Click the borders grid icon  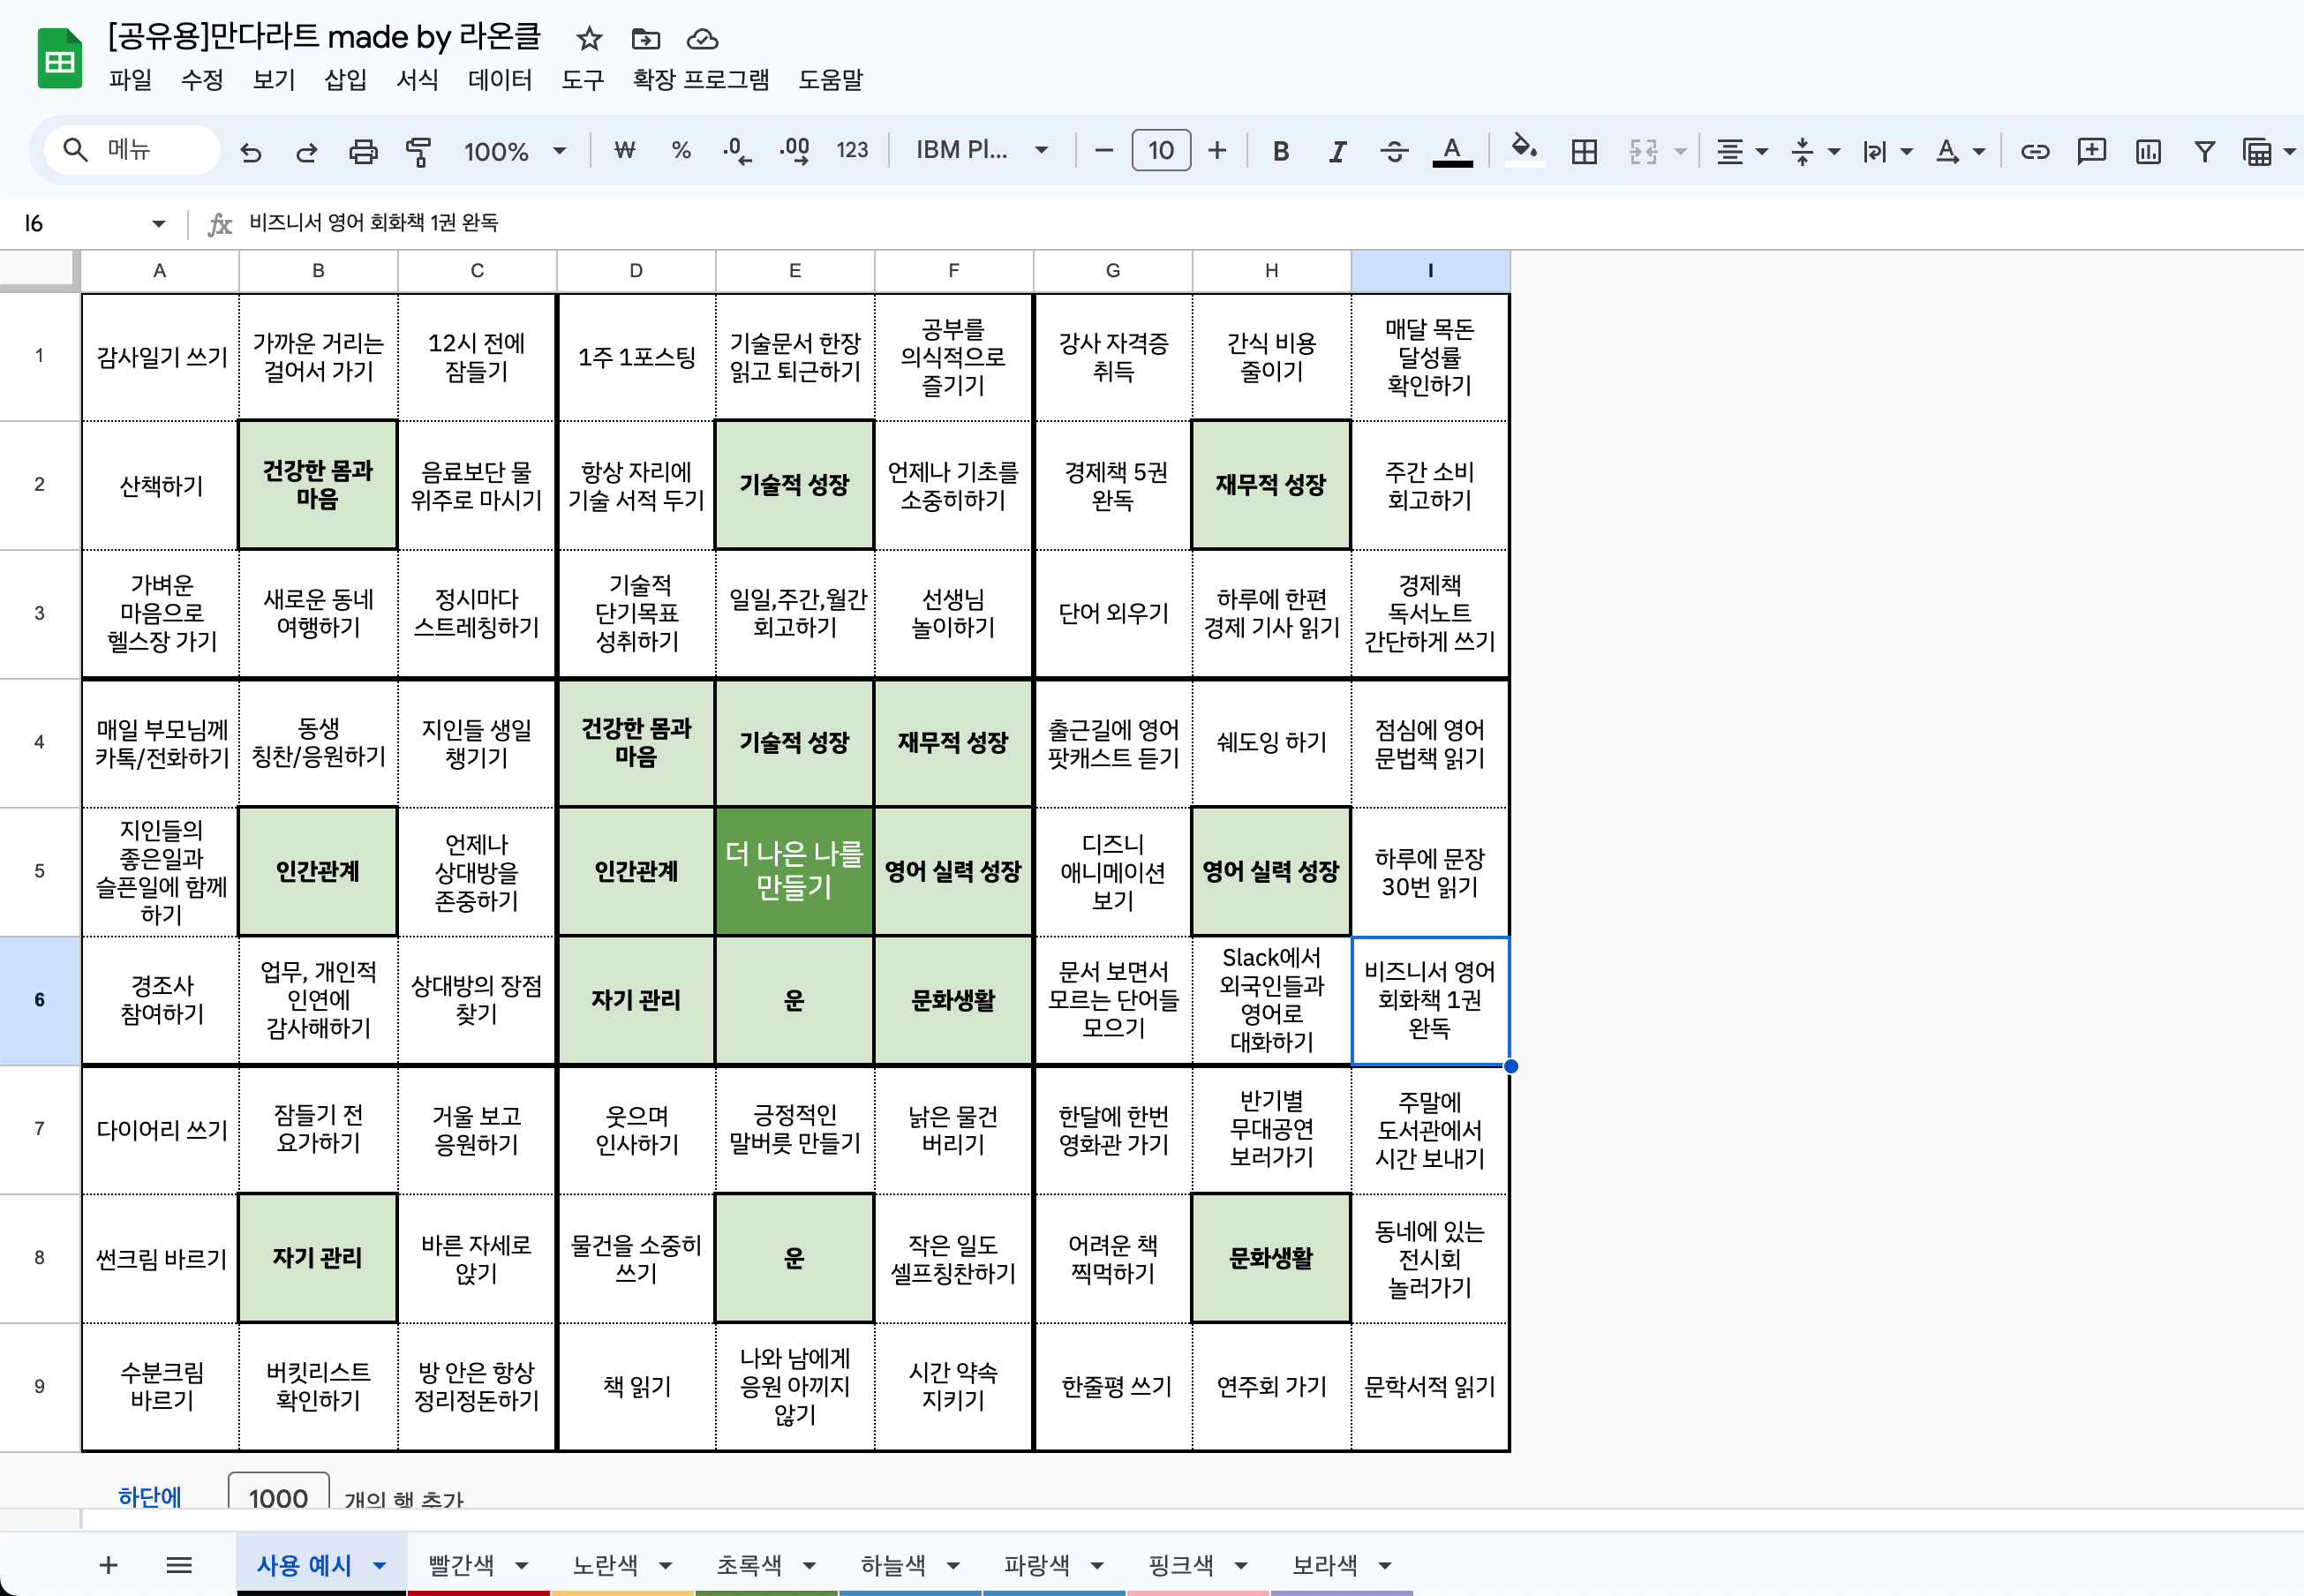pyautogui.click(x=1583, y=152)
